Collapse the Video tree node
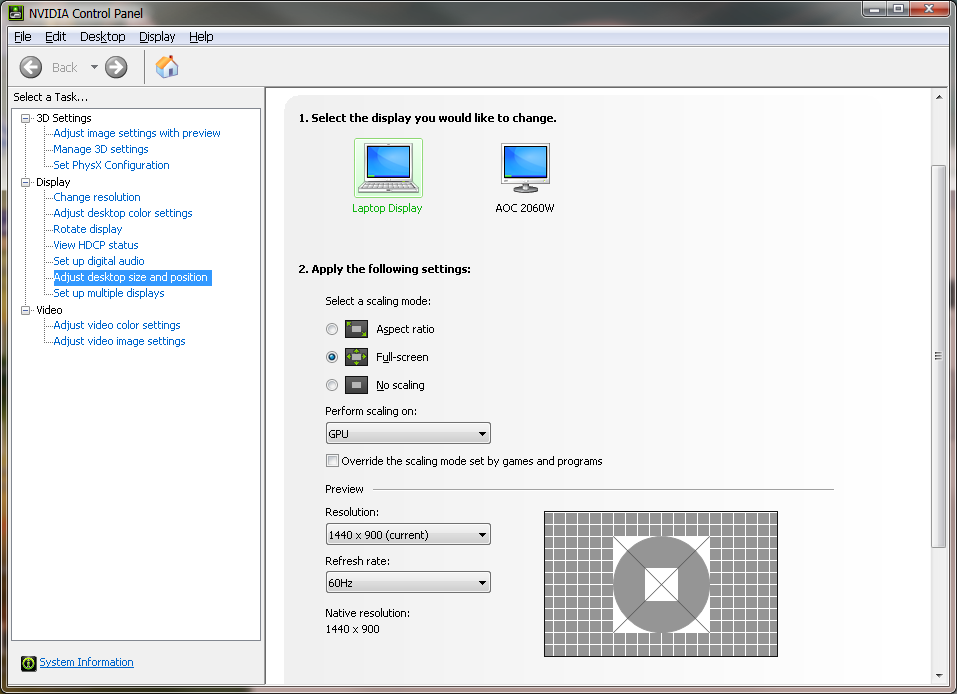The image size is (957, 694). pyautogui.click(x=26, y=310)
